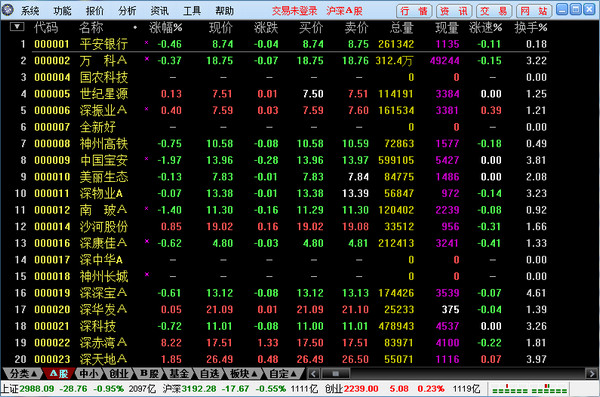Select the 创业 tab
The width and height of the screenshot is (600, 397).
point(119,373)
